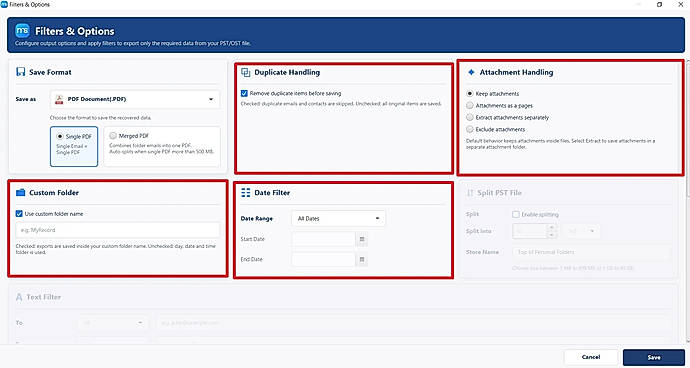Click the Filters & Options header title
Viewport: 690px width, 368px height.
tap(75, 31)
